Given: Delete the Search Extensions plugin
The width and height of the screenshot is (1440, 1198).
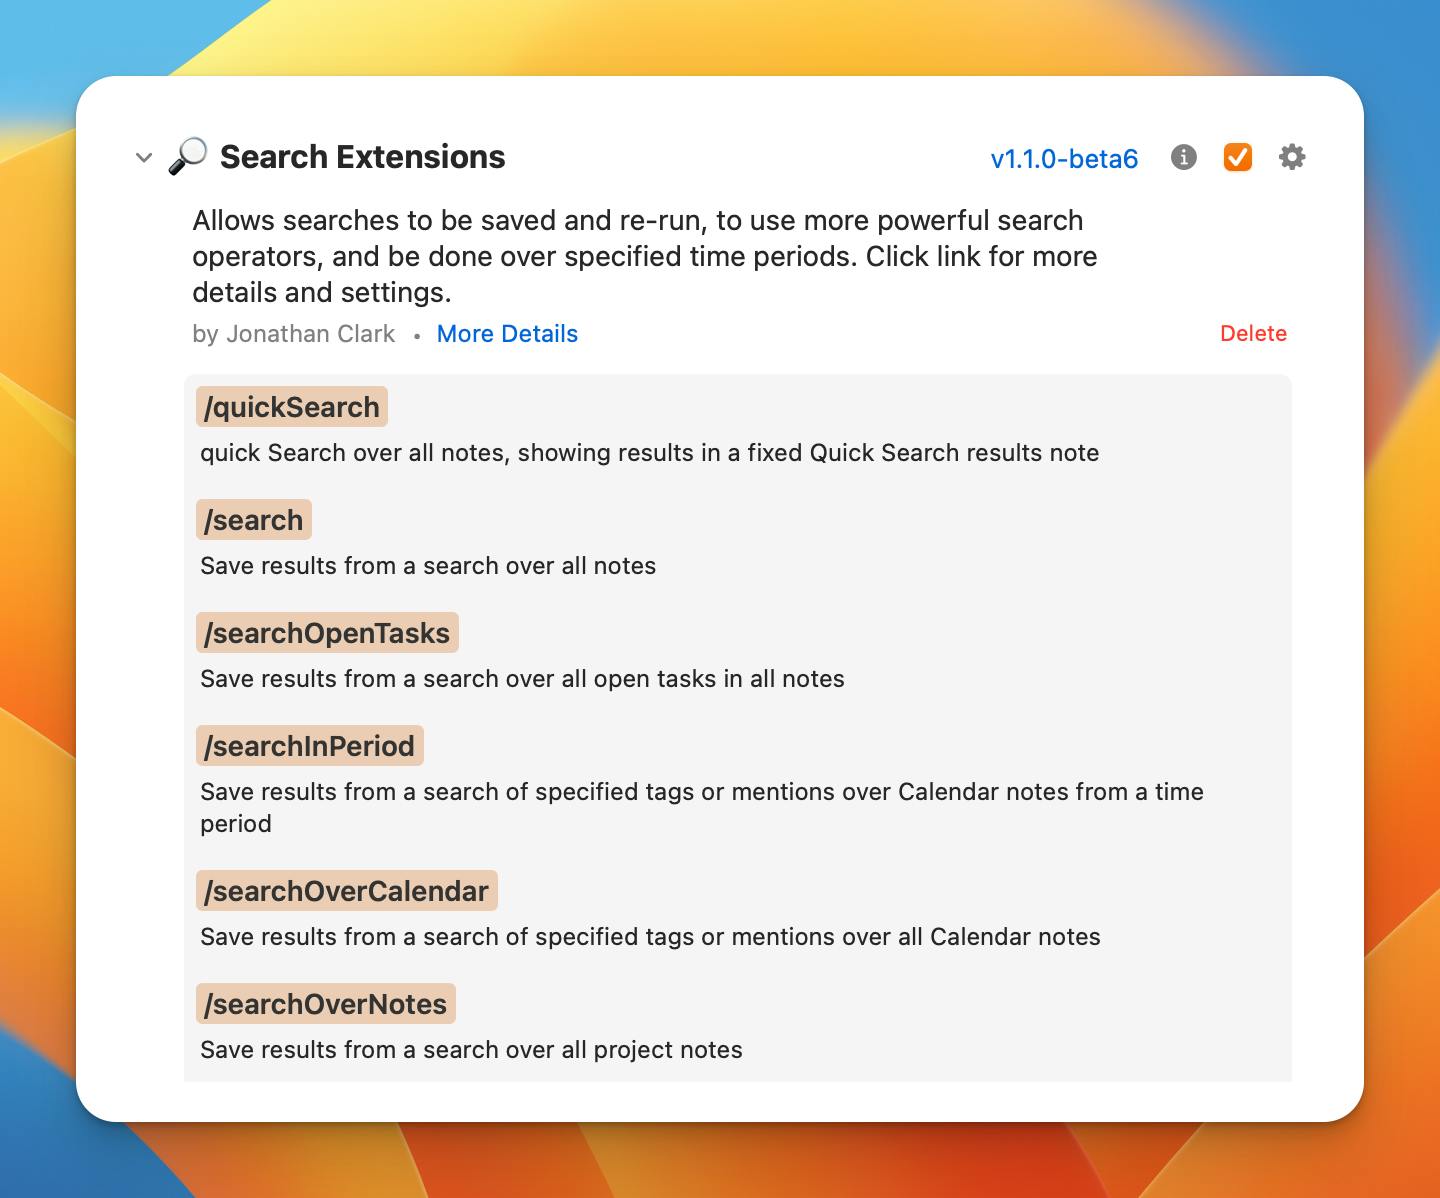Looking at the screenshot, I should pos(1253,334).
